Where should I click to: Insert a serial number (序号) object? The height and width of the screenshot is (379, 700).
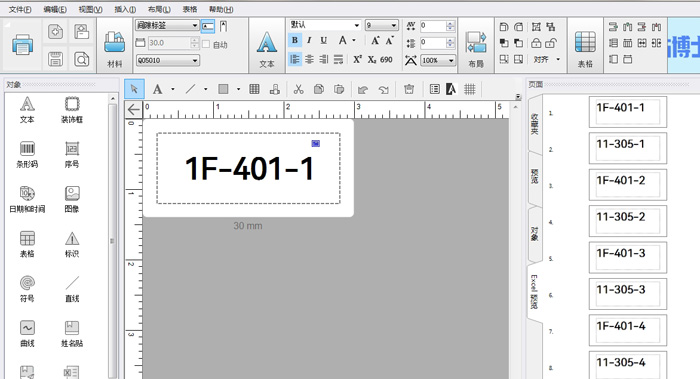click(72, 154)
